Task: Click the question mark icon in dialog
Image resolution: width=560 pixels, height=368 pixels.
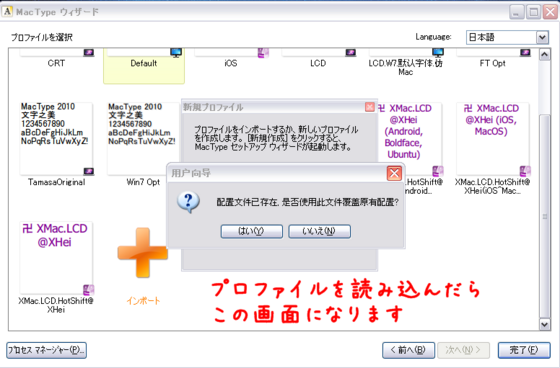Action: 188,202
